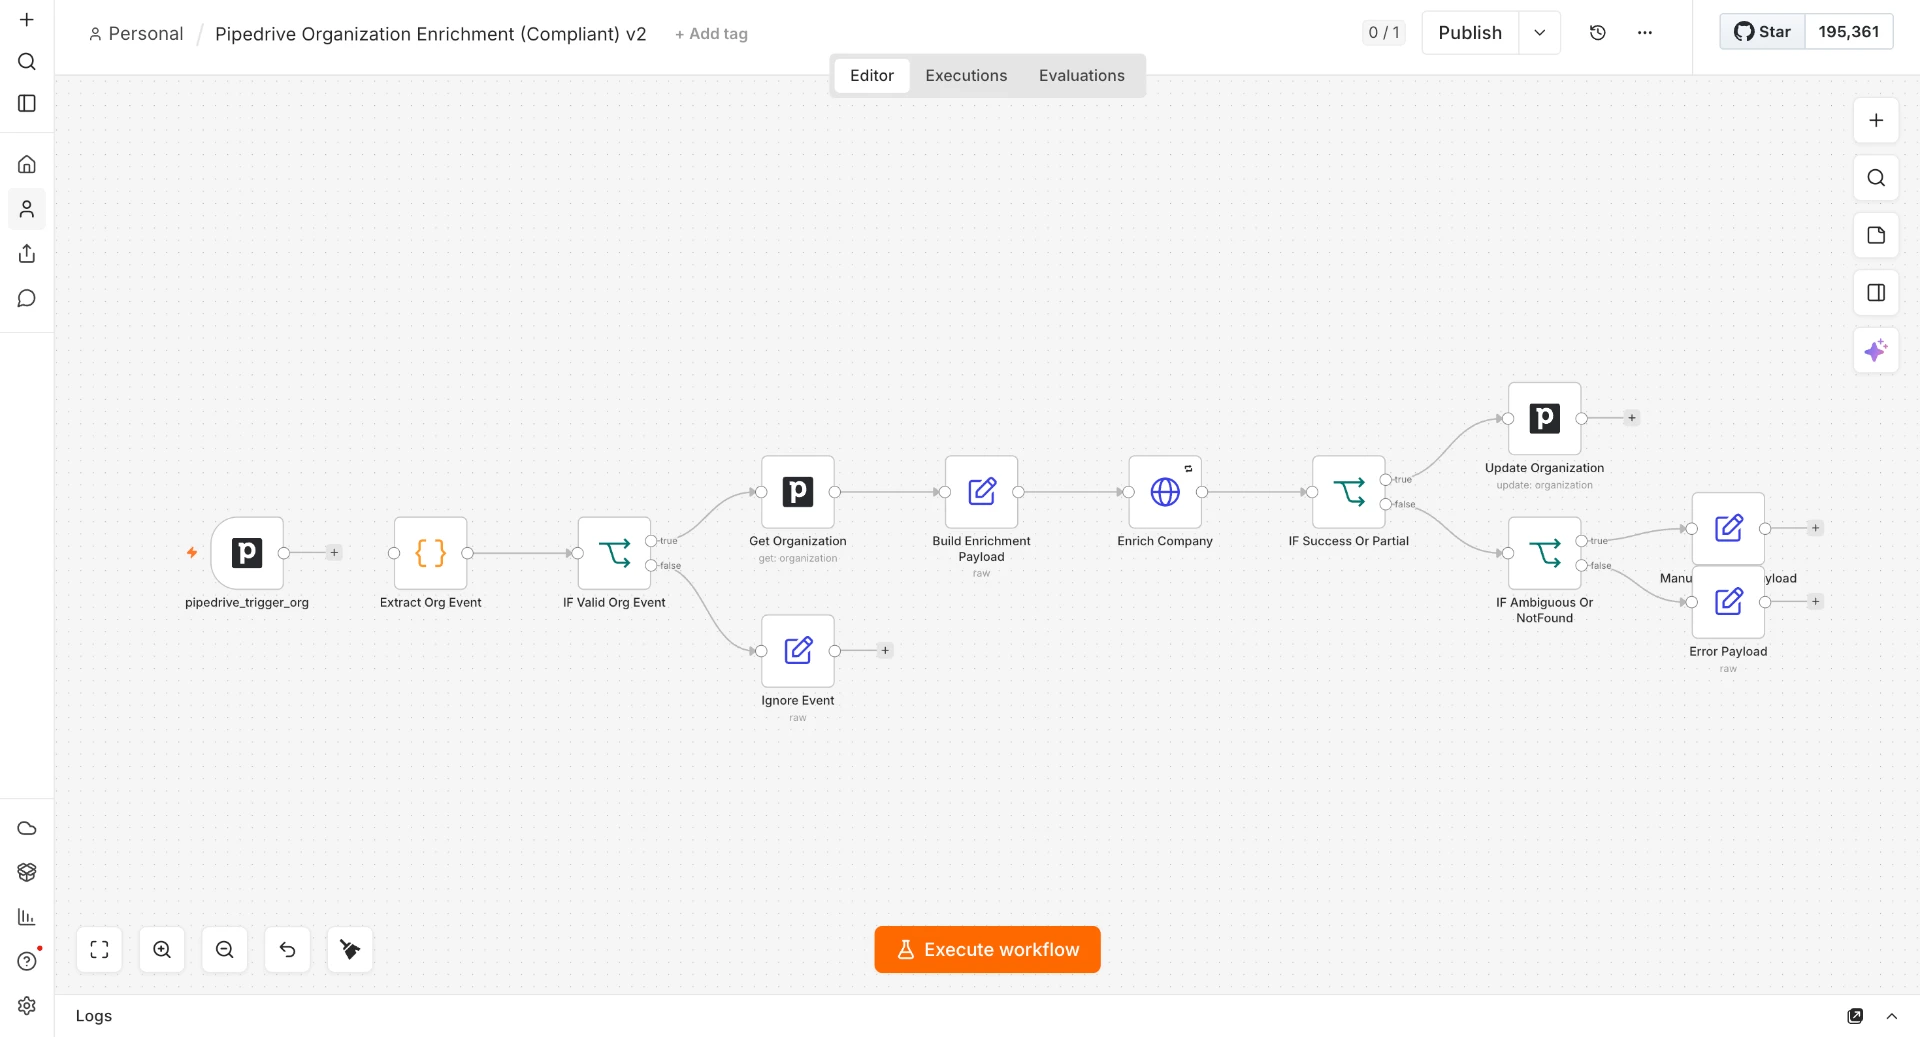The width and height of the screenshot is (1920, 1037).
Task: Click plus after pipedrive_trigger_org node
Action: [x=334, y=553]
